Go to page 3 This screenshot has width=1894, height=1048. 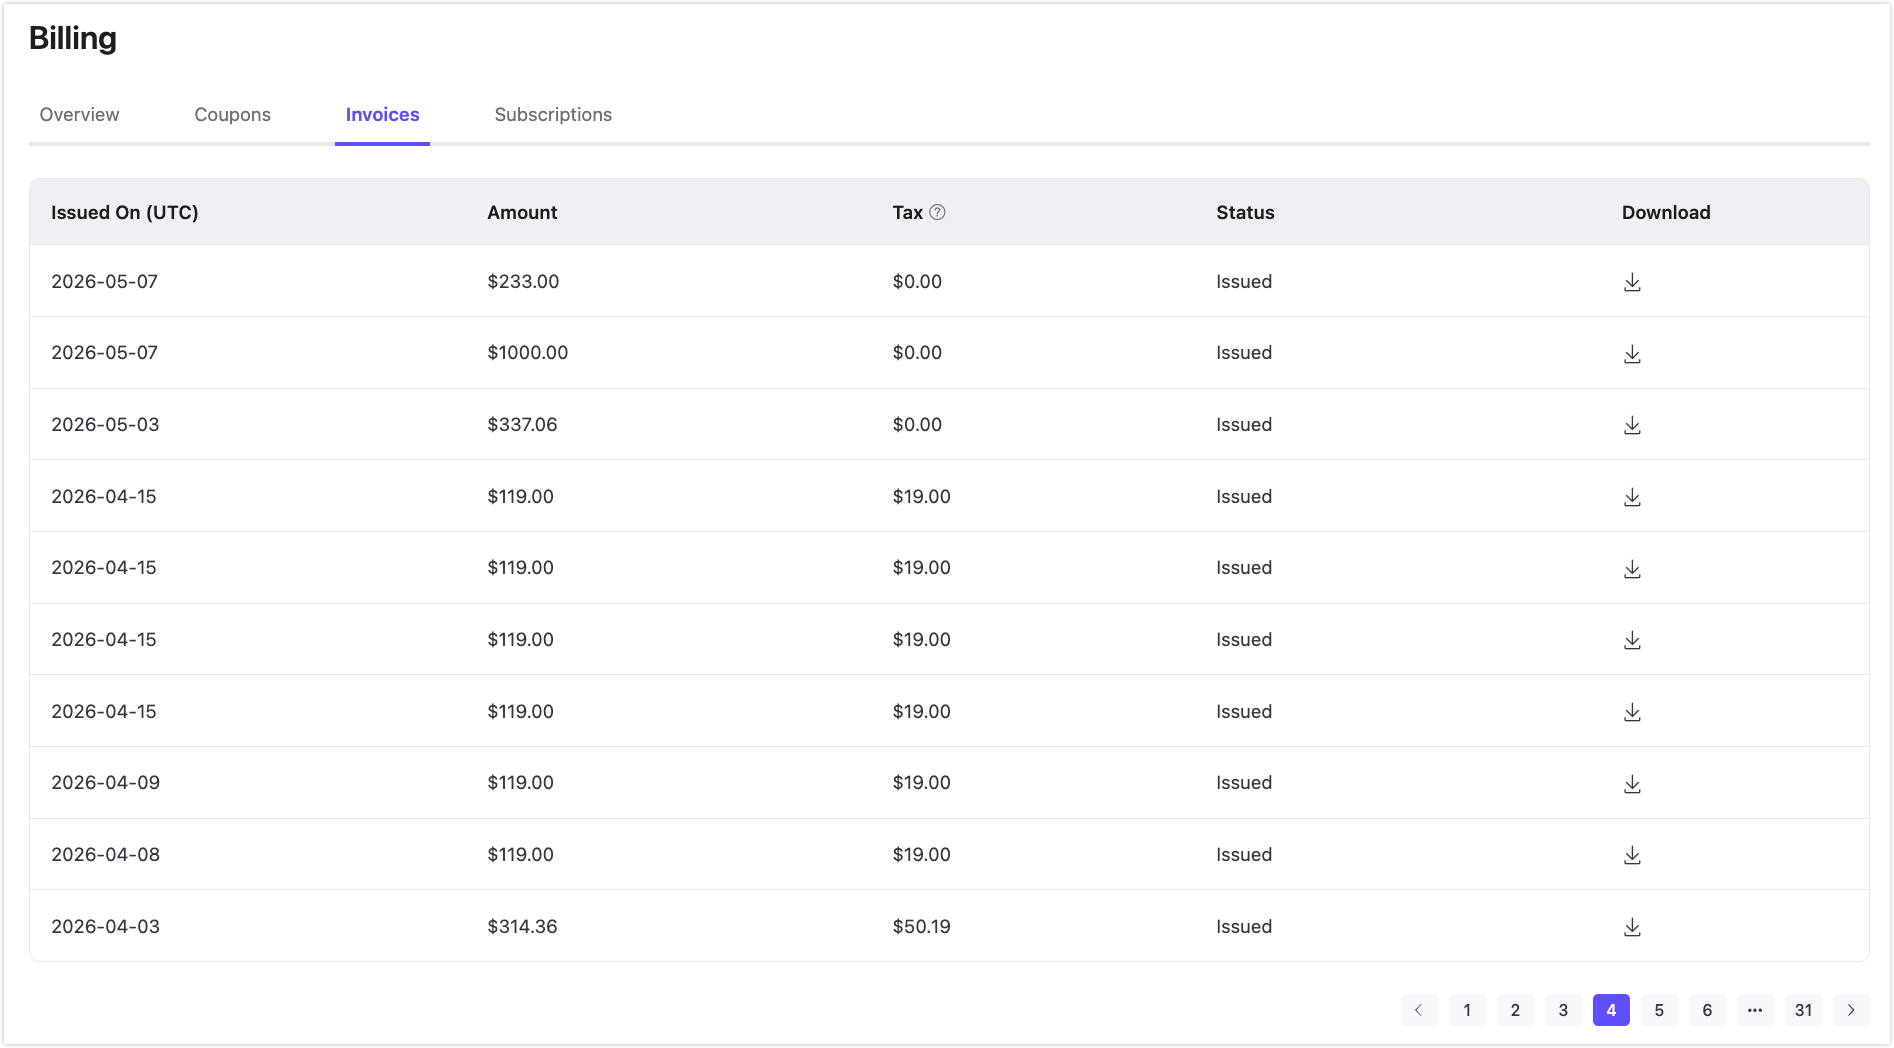1563,1010
